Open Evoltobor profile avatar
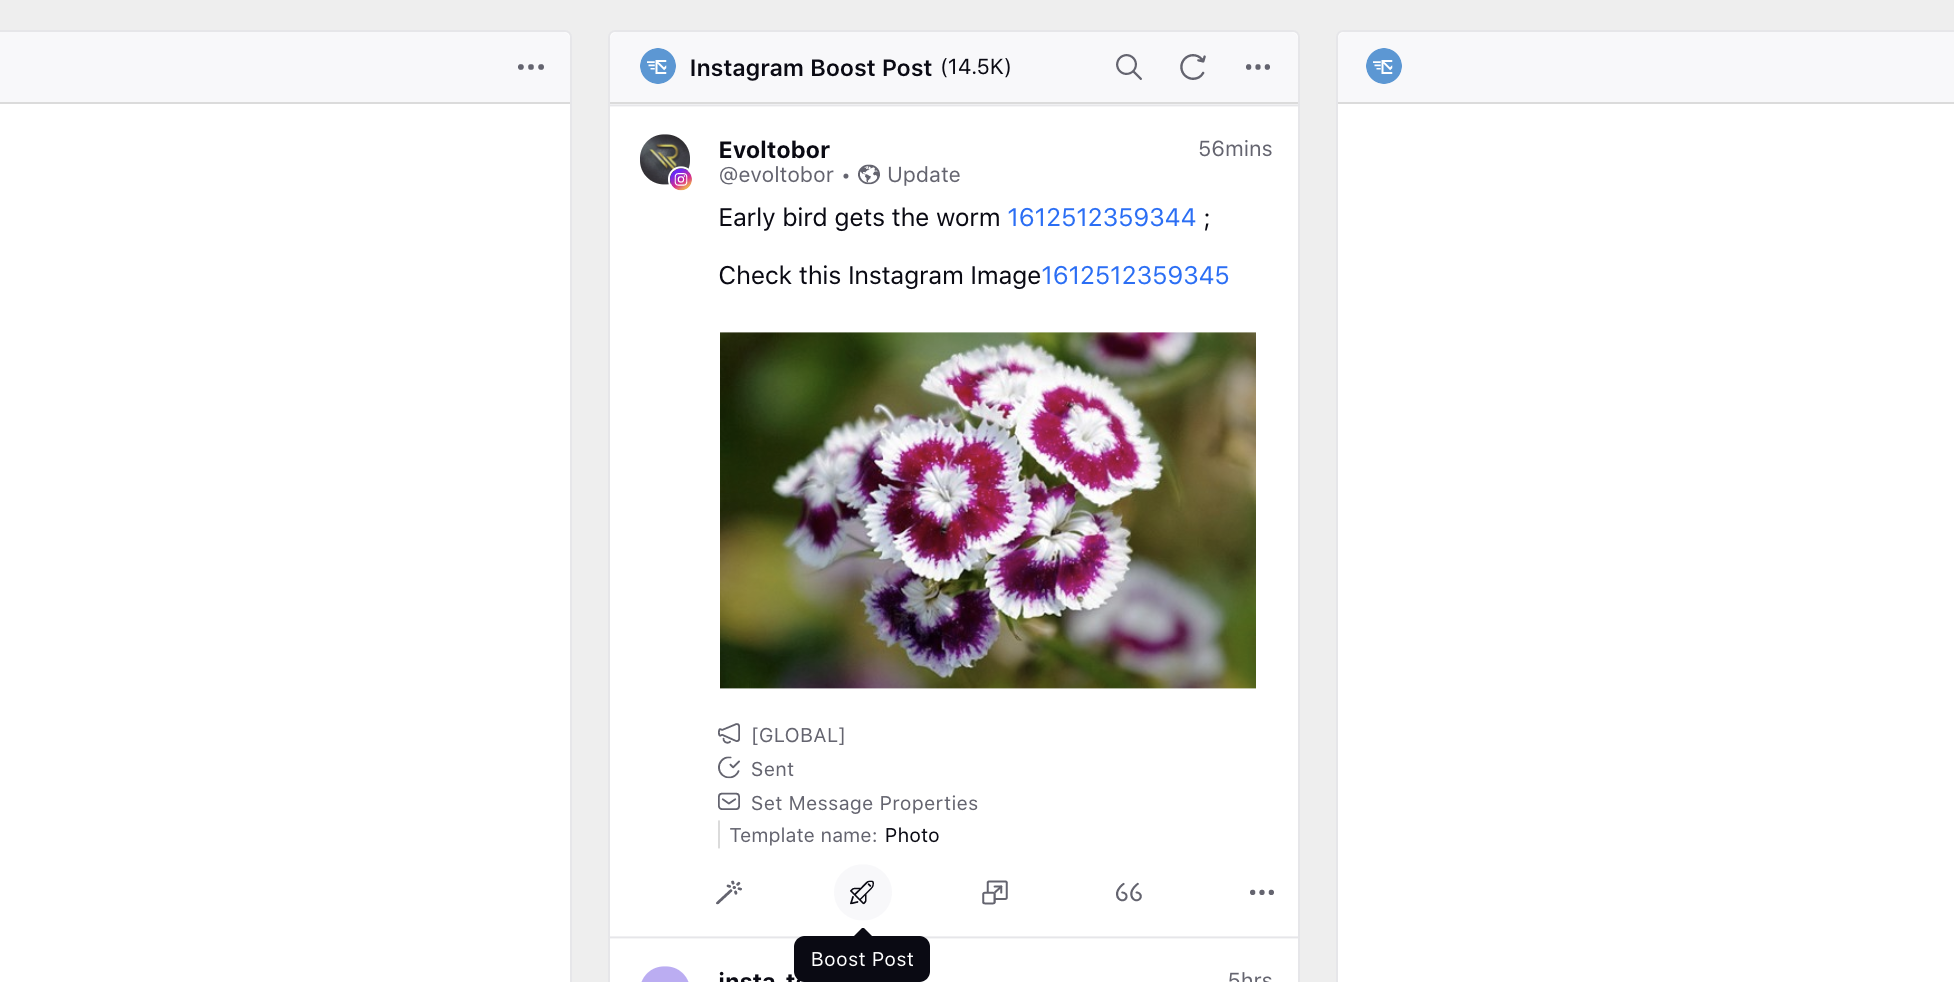The image size is (1954, 982). [664, 159]
